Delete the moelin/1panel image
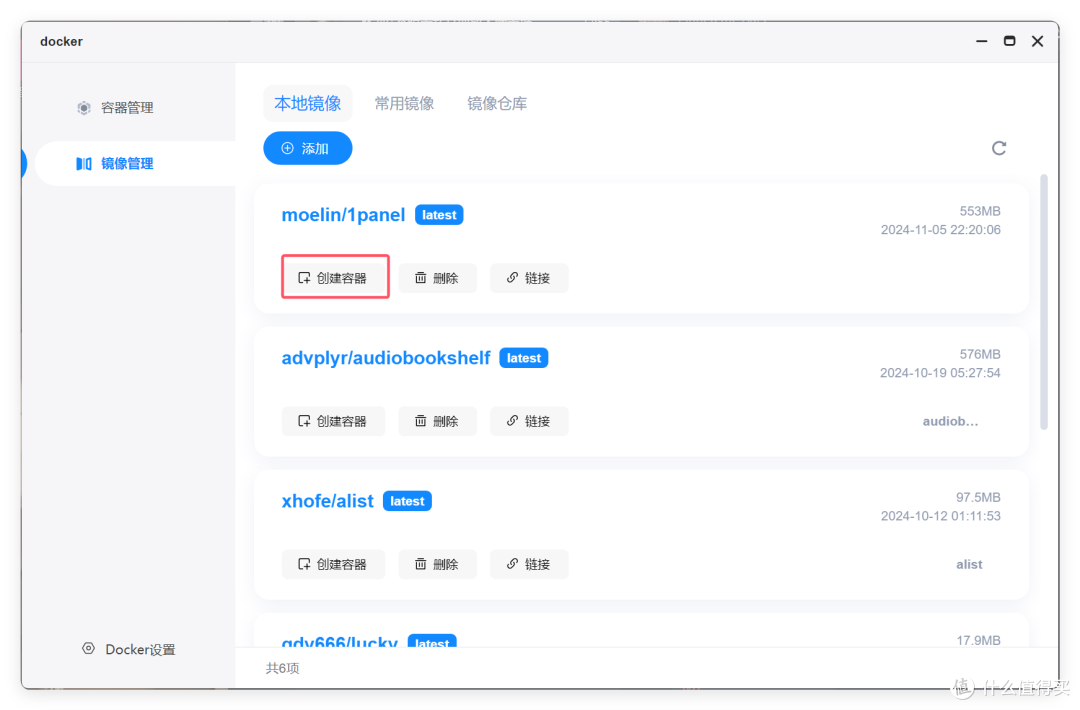The height and width of the screenshot is (710, 1080). [x=437, y=278]
